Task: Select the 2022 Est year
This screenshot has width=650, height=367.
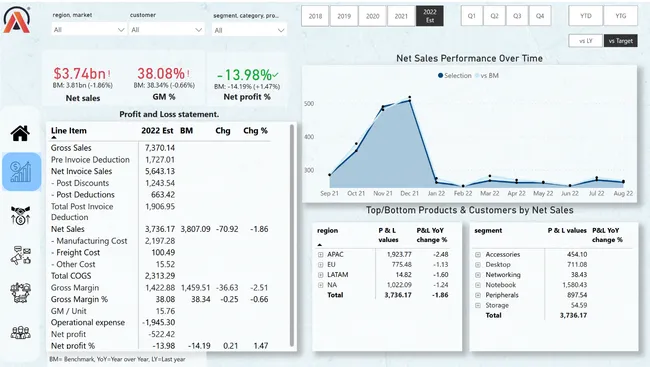Action: tap(429, 16)
